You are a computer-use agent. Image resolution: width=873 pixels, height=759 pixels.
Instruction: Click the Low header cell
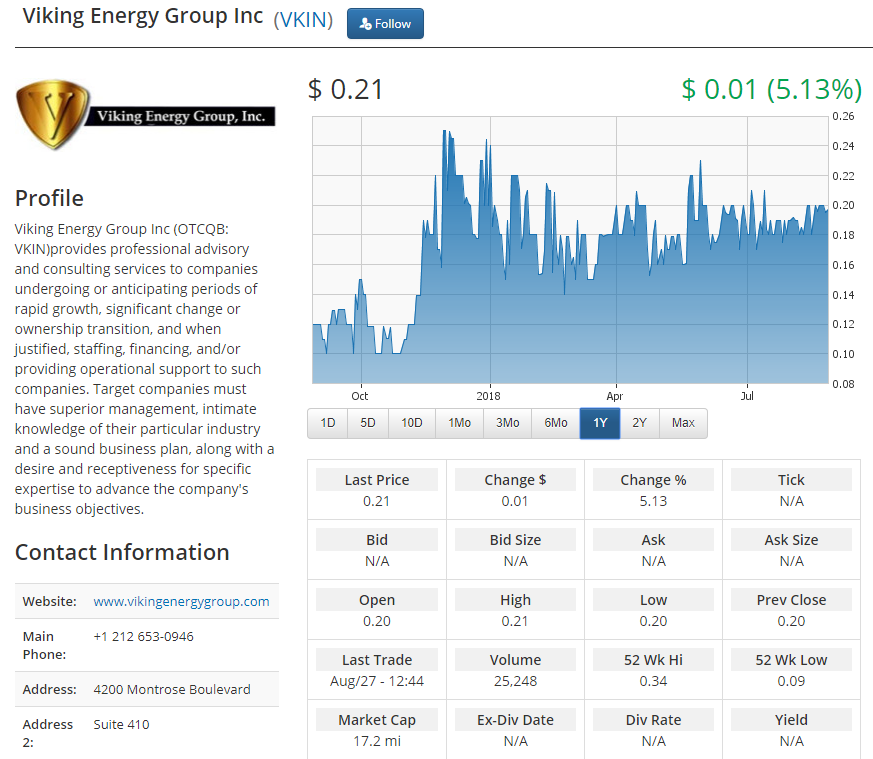[653, 600]
